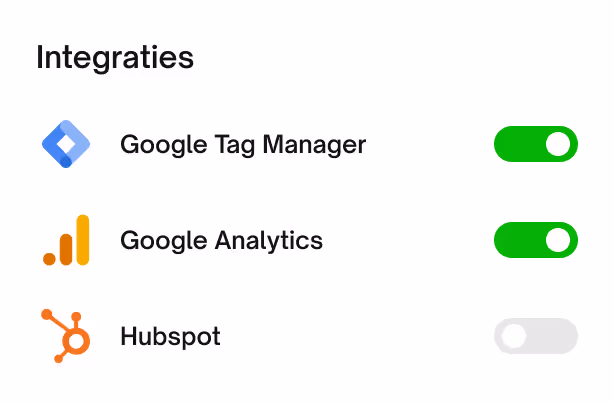The height and width of the screenshot is (402, 614).
Task: Select the blue diamond Tag Manager icon
Action: pos(66,145)
